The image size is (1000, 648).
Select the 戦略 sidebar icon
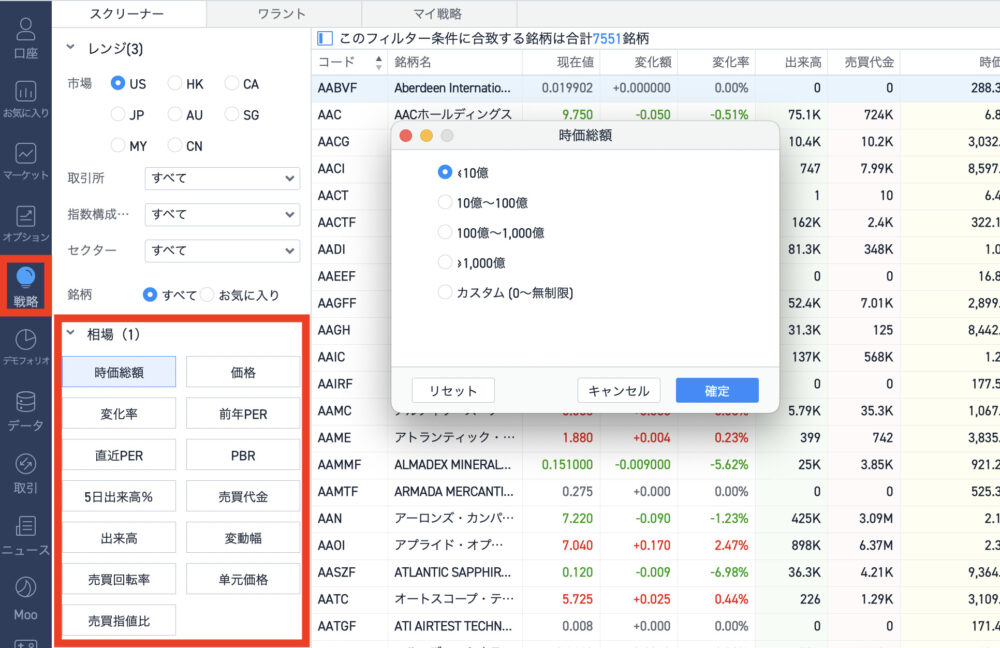point(24,286)
